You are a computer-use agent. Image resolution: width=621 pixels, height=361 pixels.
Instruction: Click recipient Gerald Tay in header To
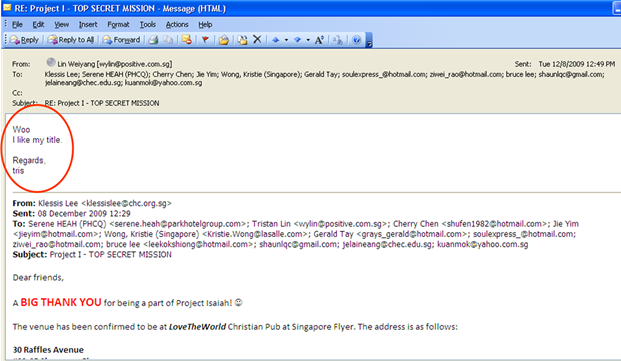click(321, 74)
